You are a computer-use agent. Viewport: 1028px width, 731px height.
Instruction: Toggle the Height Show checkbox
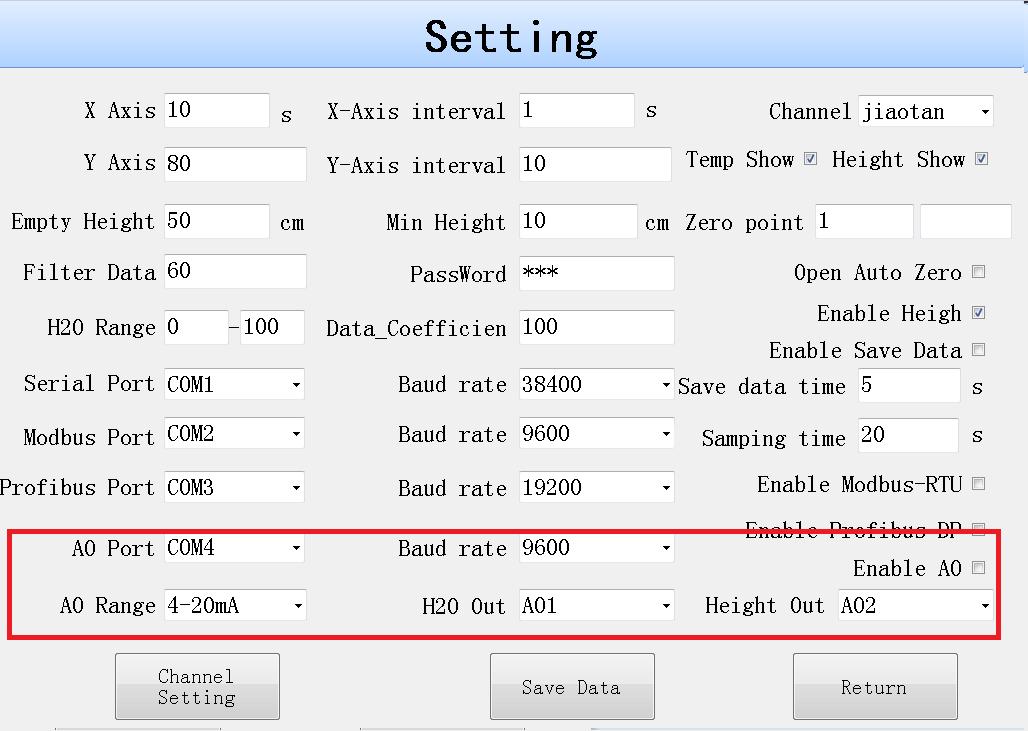point(981,159)
